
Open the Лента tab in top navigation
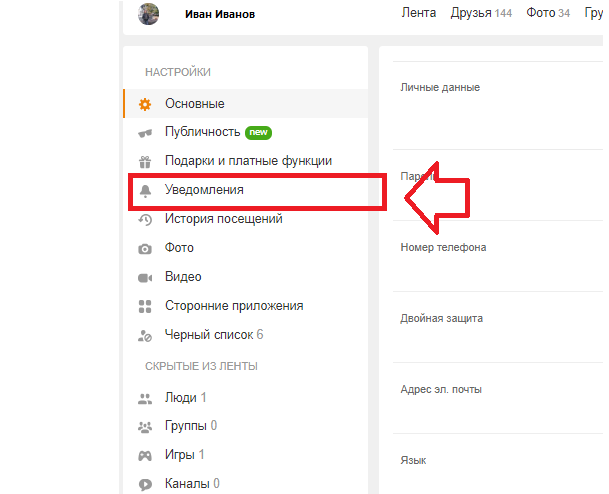[x=418, y=13]
